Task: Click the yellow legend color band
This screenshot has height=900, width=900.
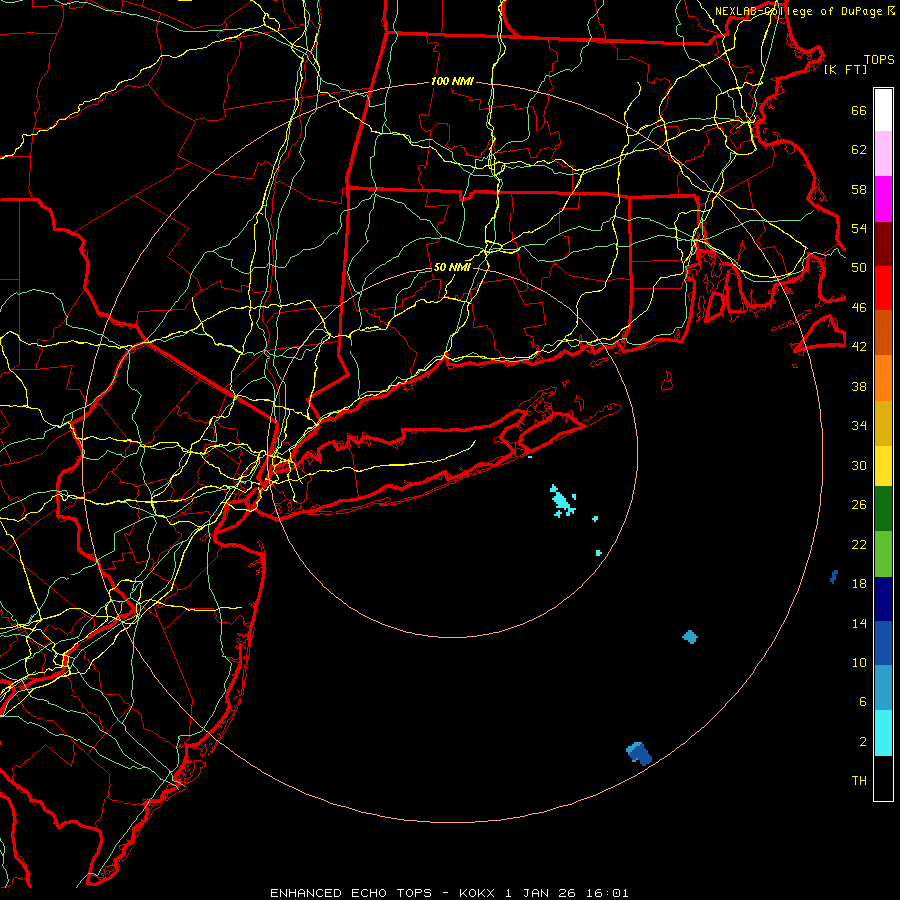Action: pyautogui.click(x=883, y=466)
